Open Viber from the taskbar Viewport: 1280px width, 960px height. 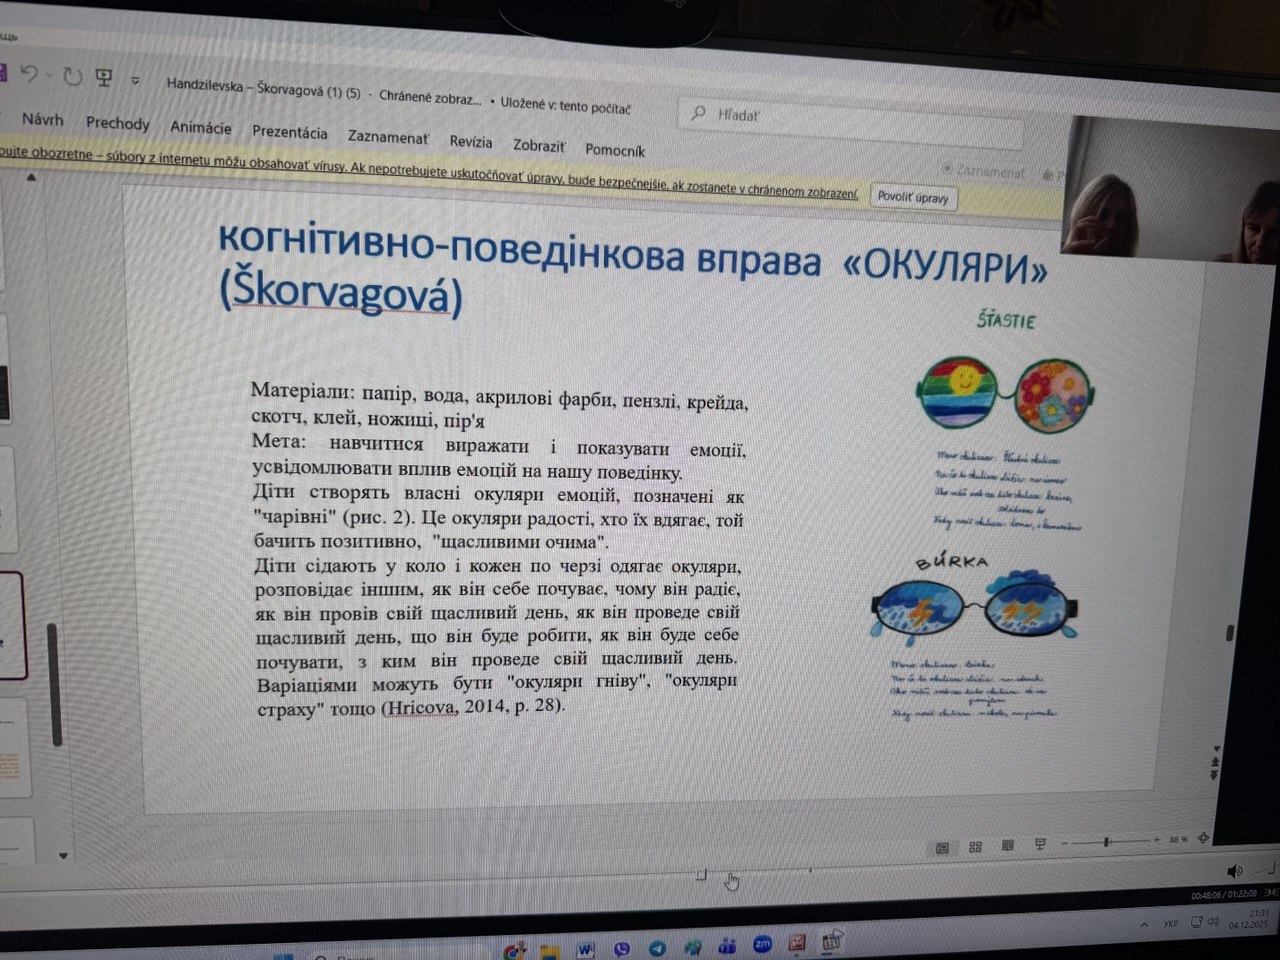click(621, 948)
